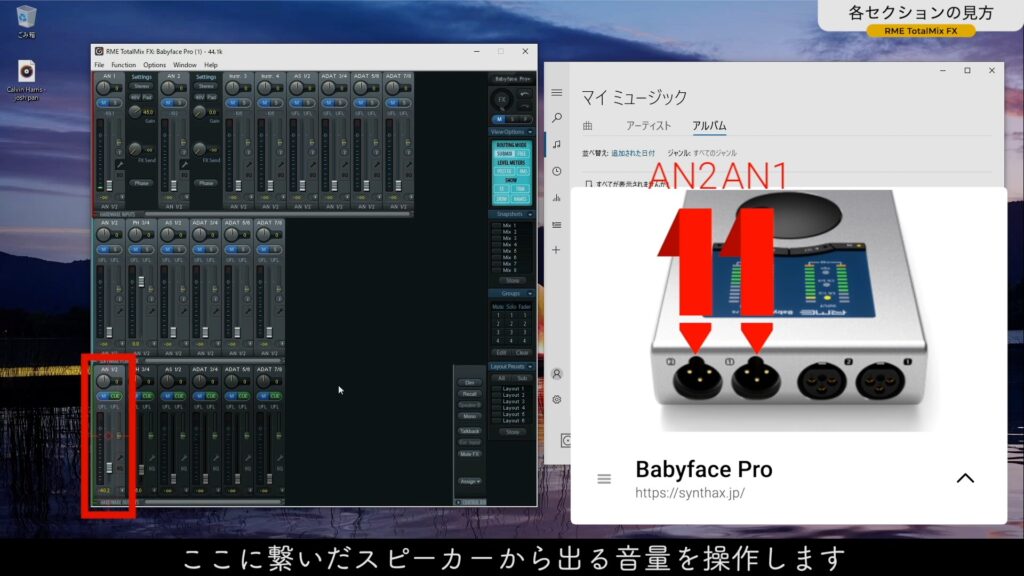Expand the AN 1 input channel bottom arrow

121,197
